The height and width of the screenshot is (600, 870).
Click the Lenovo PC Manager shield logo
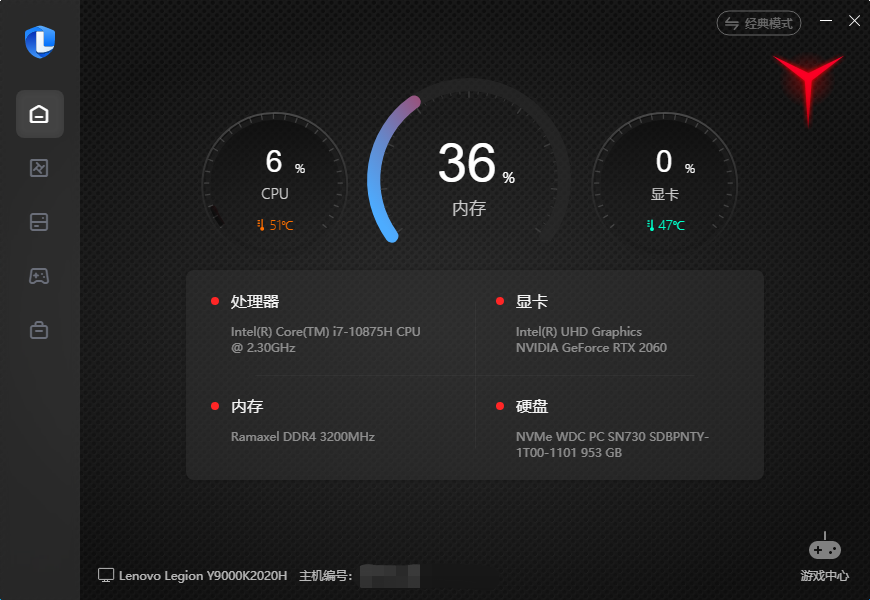(x=40, y=42)
